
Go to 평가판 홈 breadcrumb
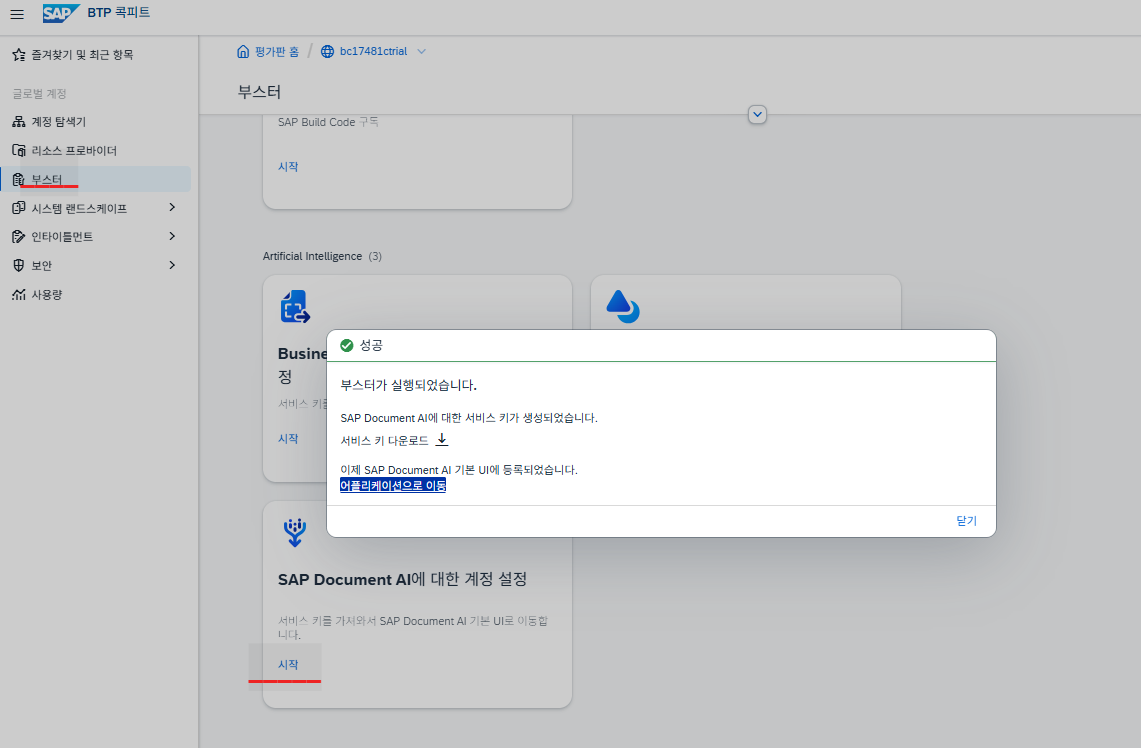pyautogui.click(x=277, y=52)
